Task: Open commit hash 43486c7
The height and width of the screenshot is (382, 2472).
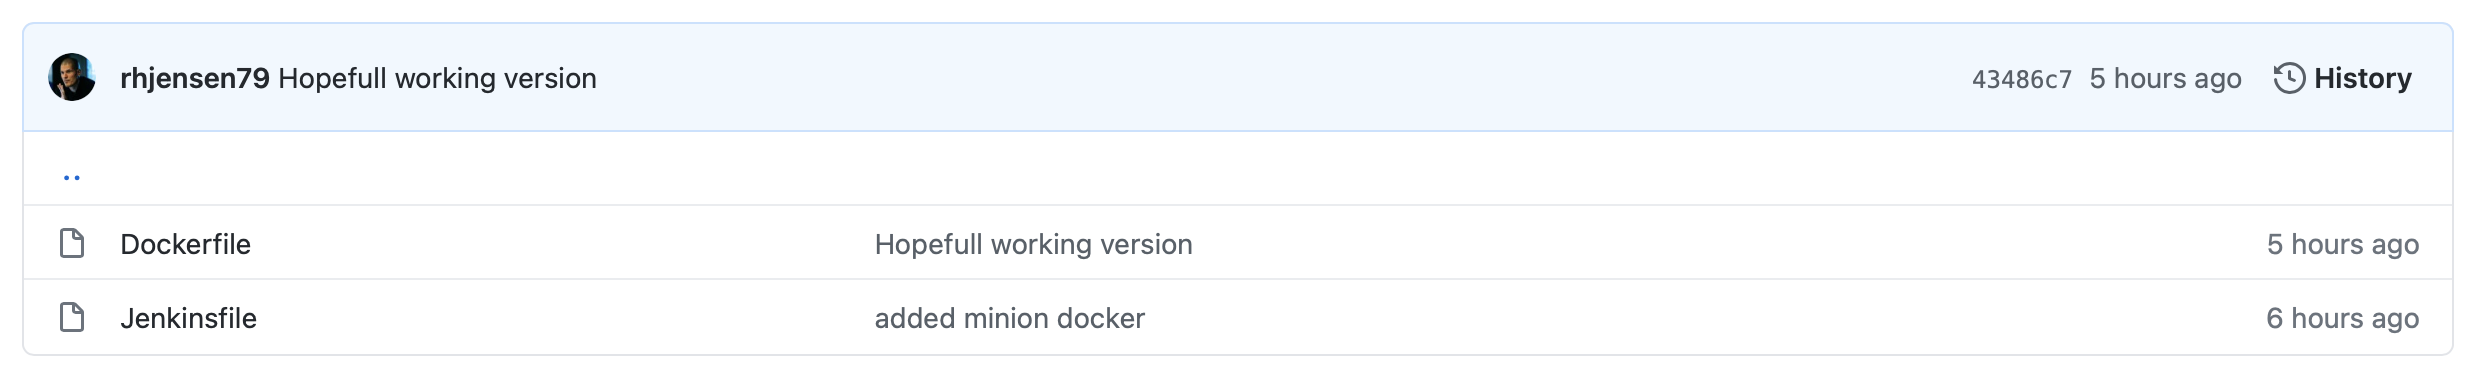Action: (2021, 79)
